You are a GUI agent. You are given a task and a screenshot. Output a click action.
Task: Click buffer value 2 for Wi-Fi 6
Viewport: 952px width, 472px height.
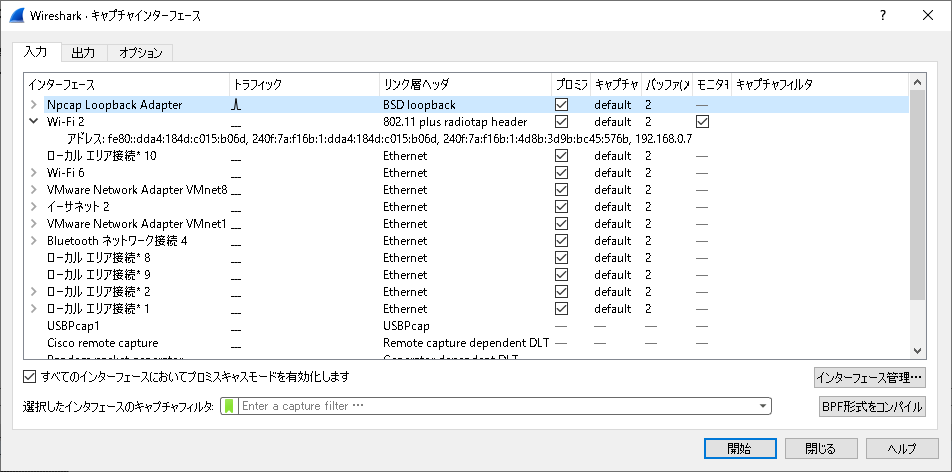pyautogui.click(x=648, y=173)
